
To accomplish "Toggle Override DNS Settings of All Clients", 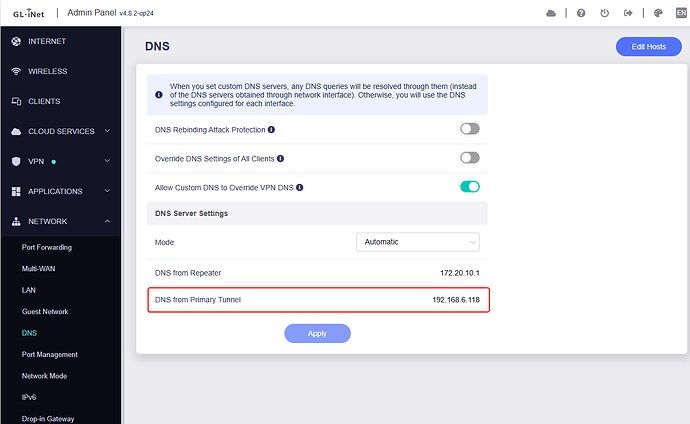I will pos(469,158).
